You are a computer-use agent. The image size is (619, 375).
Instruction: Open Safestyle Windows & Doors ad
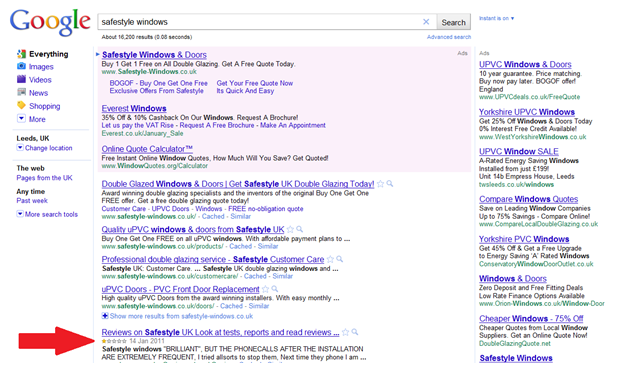coord(154,55)
